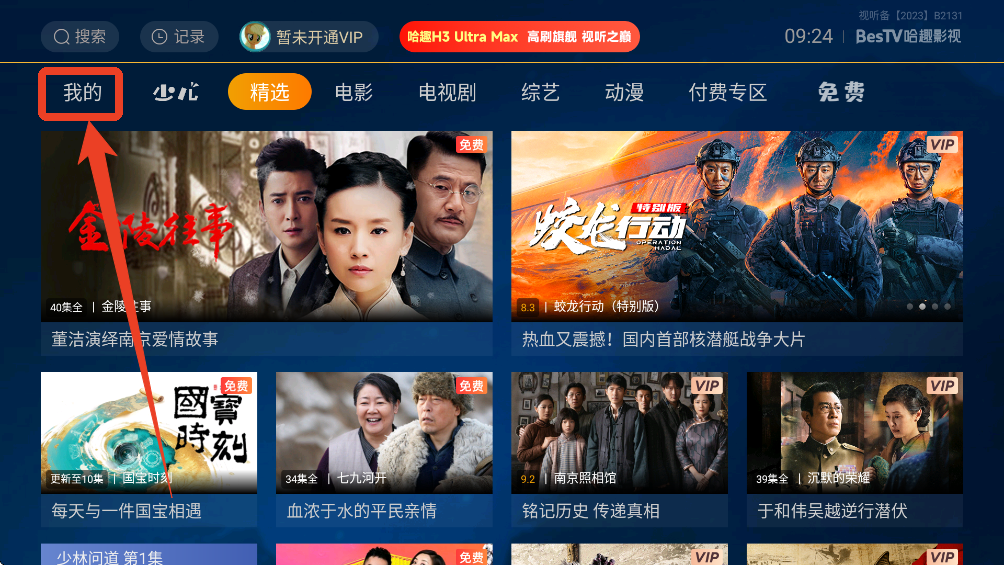The image size is (1004, 565).
Task: Click the pony profile avatar
Action: tap(255, 37)
